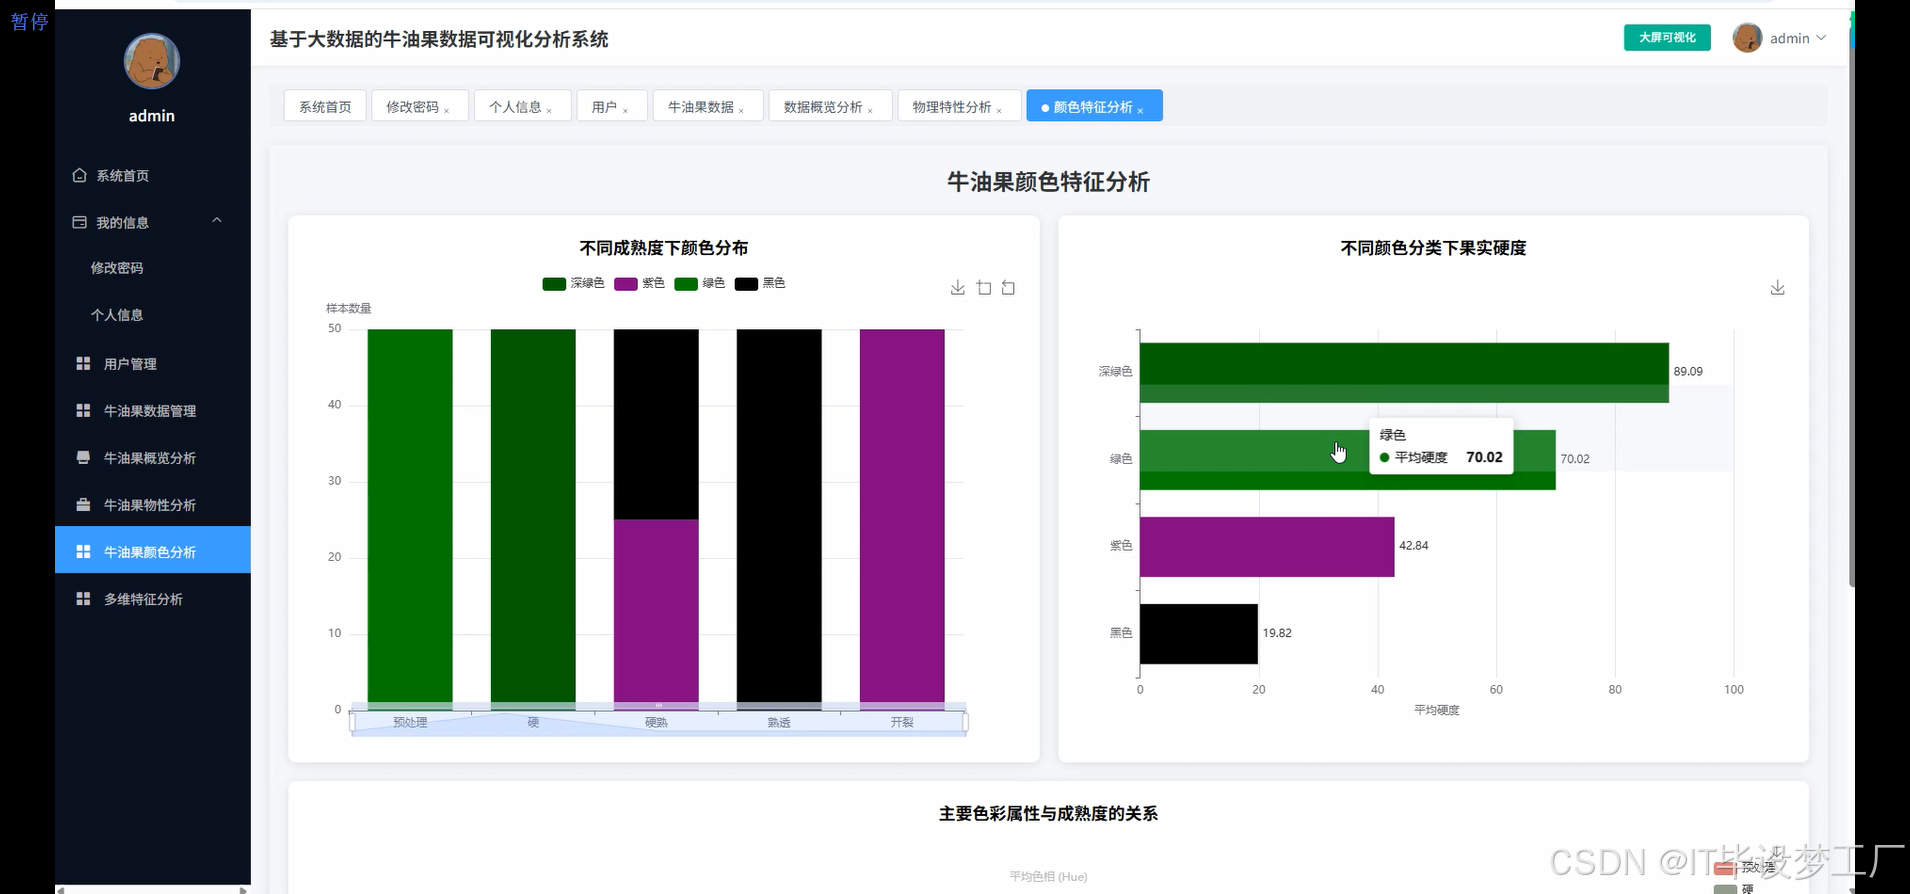Screen dimensions: 1910x894
Task: Click the card icon beside 我的信息
Action: 80,222
